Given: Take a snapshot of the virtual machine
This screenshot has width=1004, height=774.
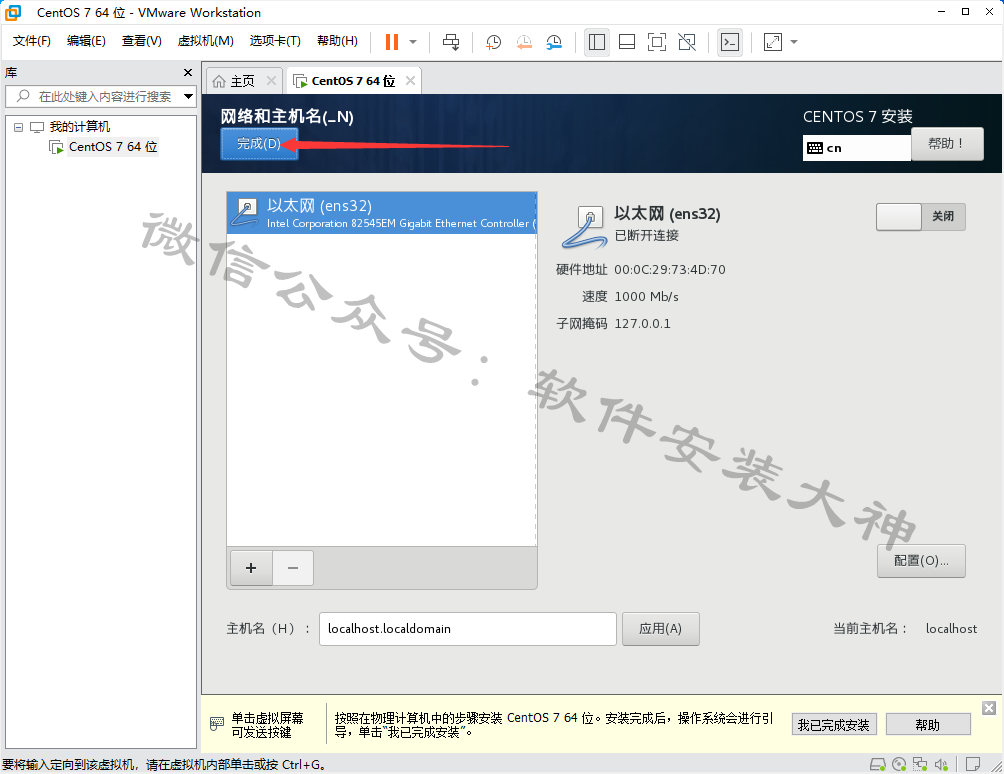Looking at the screenshot, I should tap(493, 42).
